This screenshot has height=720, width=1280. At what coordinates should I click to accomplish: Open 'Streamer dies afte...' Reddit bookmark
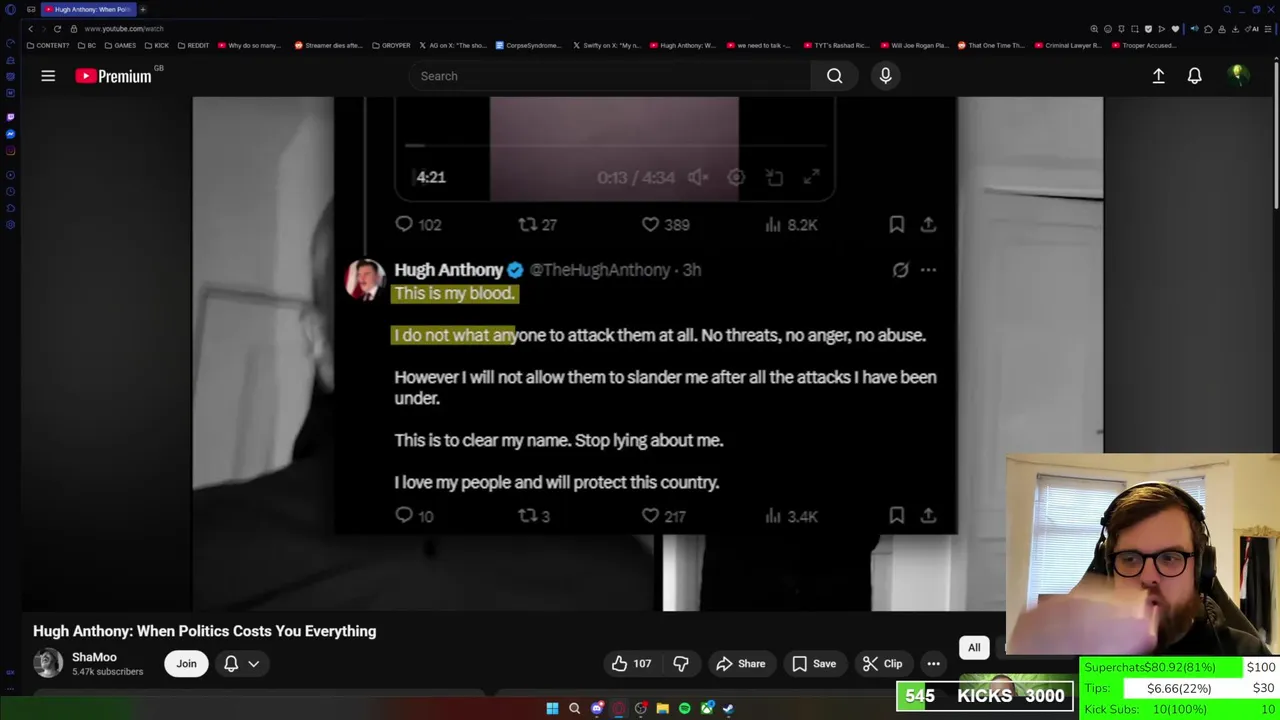coord(329,45)
